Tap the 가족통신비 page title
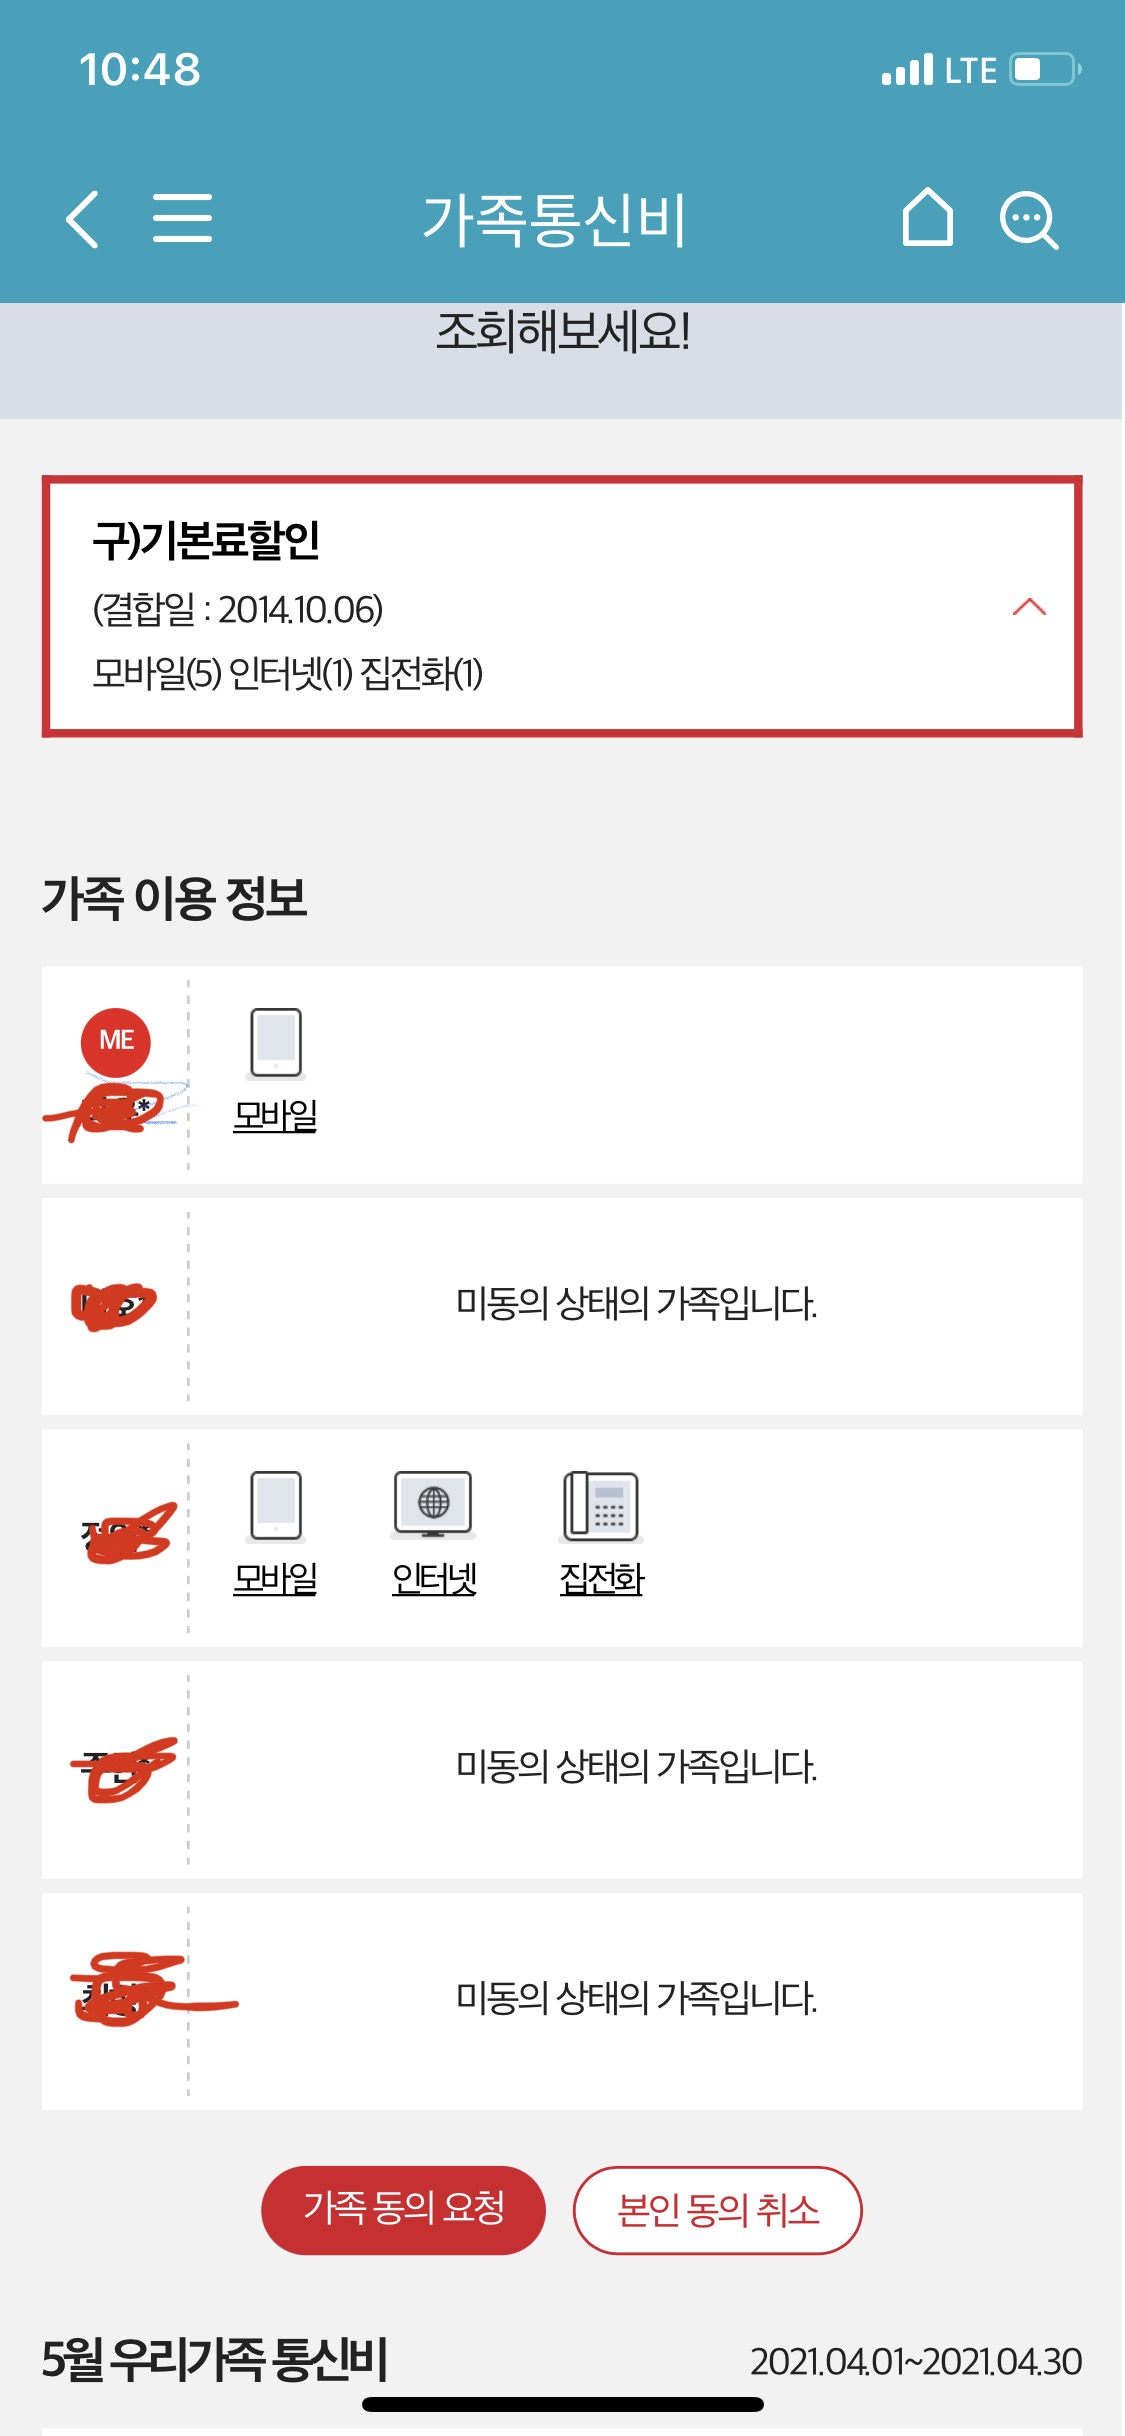The width and height of the screenshot is (1125, 2436). coord(554,220)
